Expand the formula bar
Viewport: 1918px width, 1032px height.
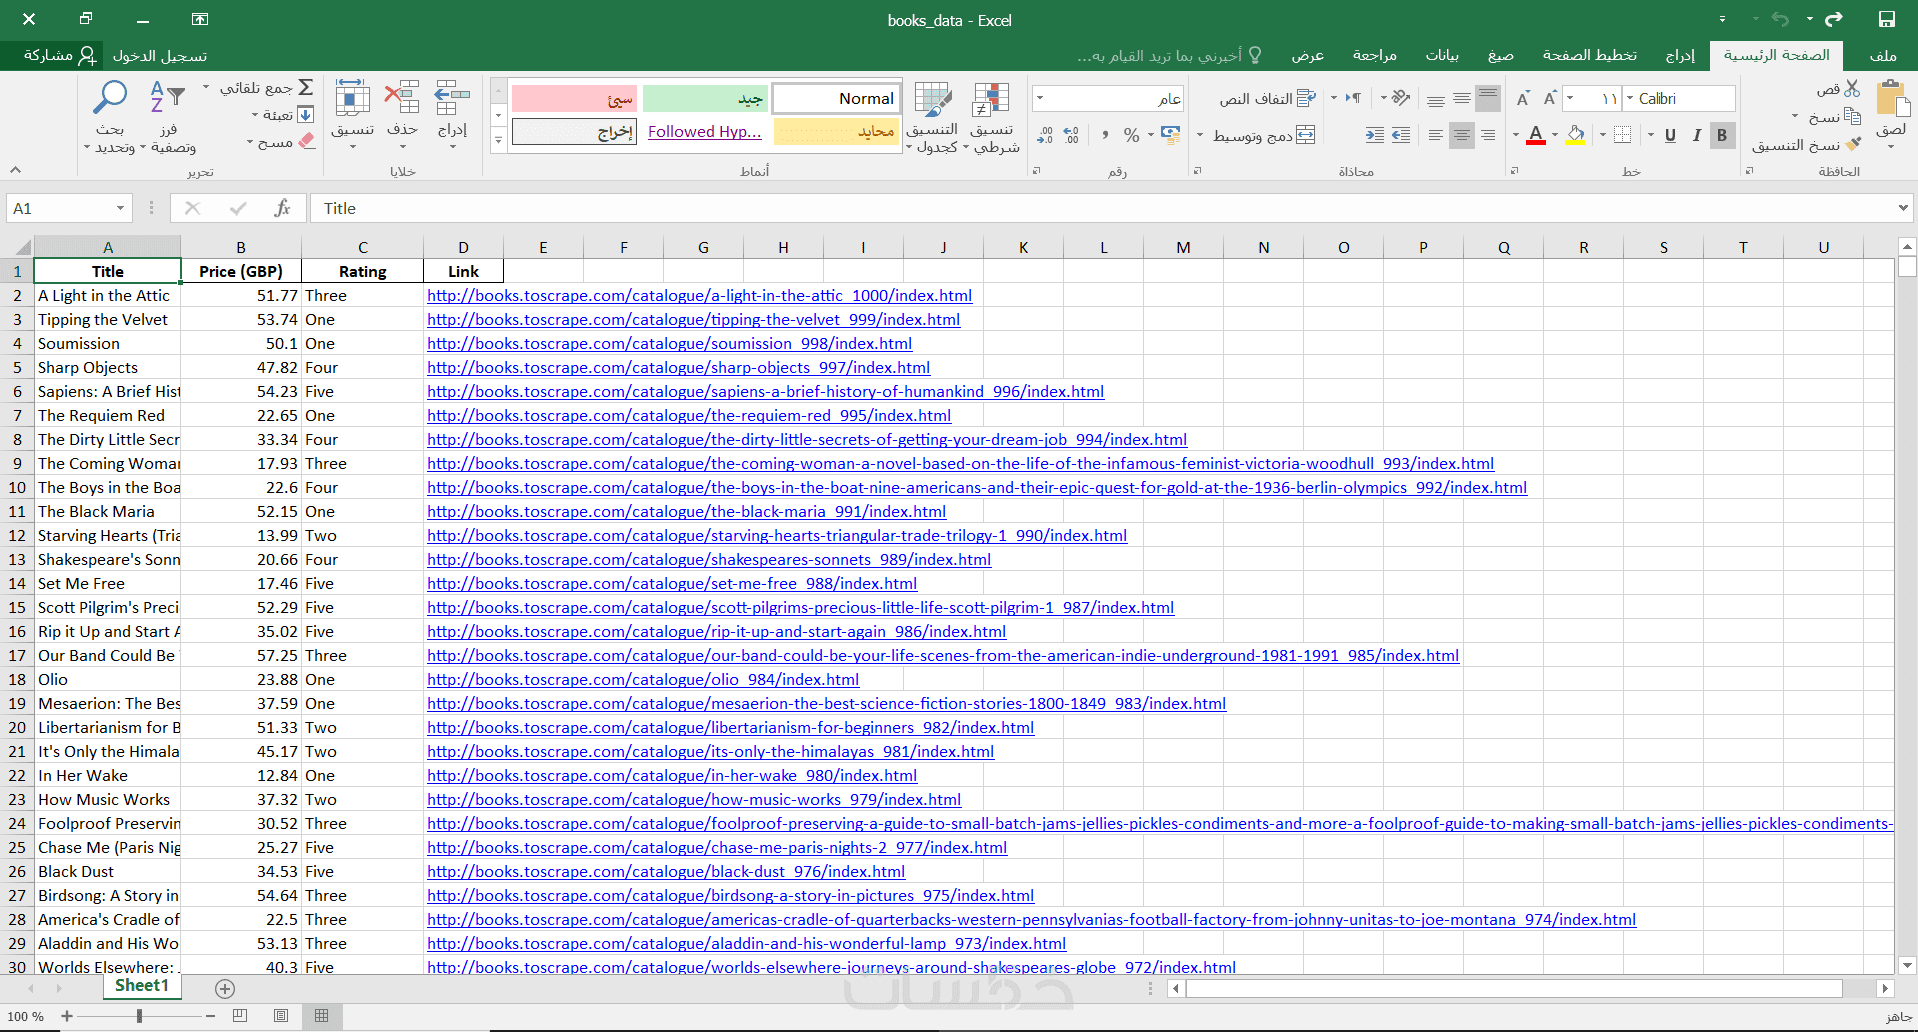click(x=1902, y=208)
